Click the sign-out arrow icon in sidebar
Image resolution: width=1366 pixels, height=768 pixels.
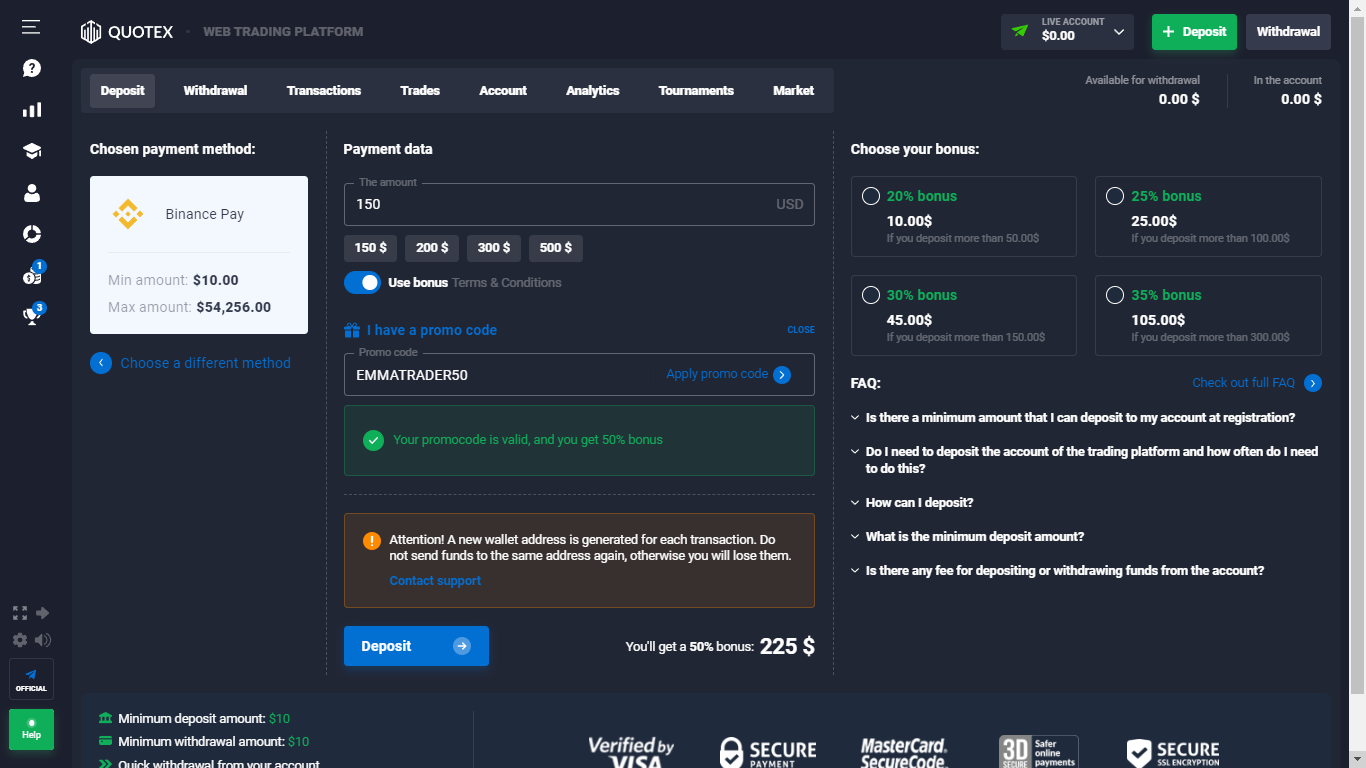[x=43, y=613]
